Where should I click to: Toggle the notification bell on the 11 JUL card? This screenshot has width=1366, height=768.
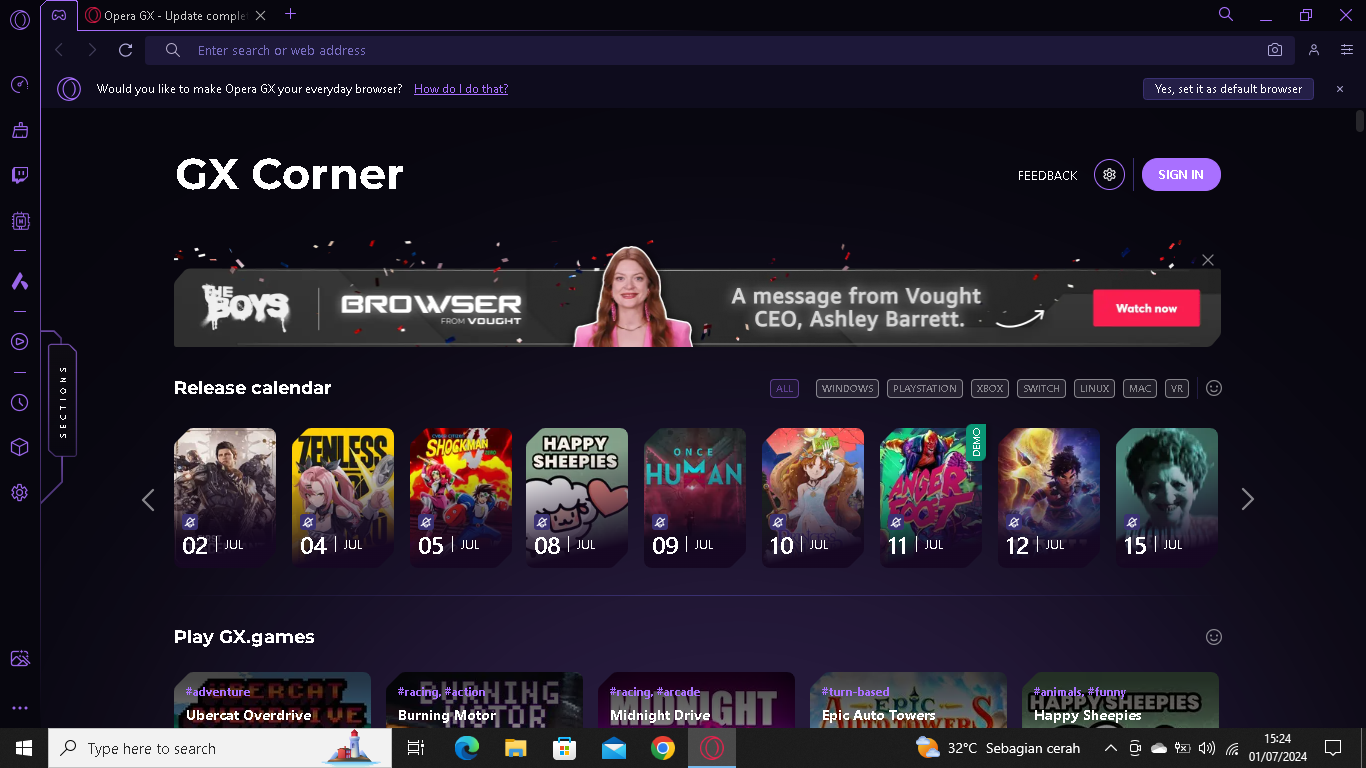point(896,522)
